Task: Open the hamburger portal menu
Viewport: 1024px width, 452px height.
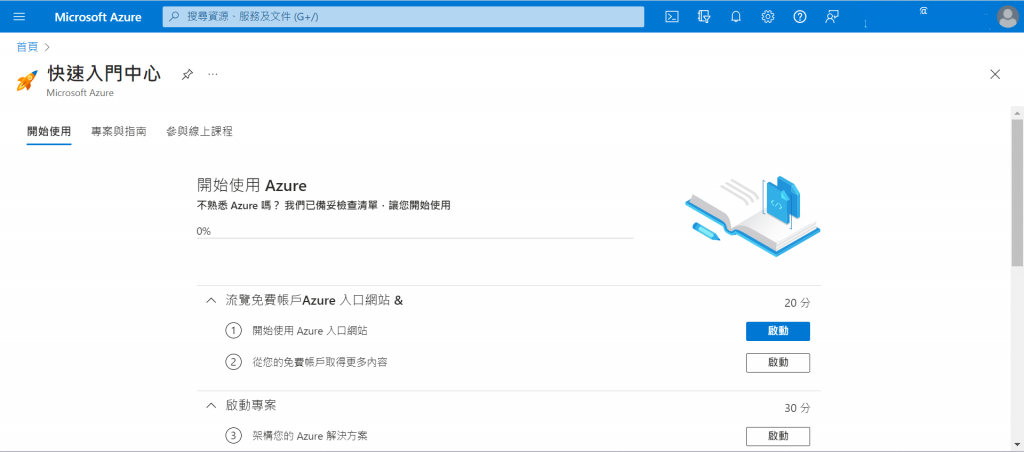Action: pos(18,17)
